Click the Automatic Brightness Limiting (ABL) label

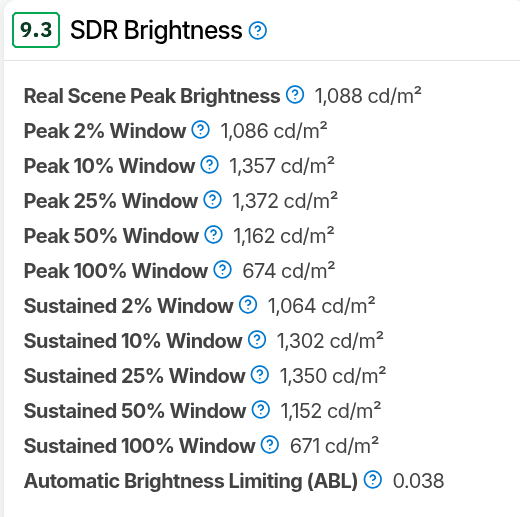point(191,481)
